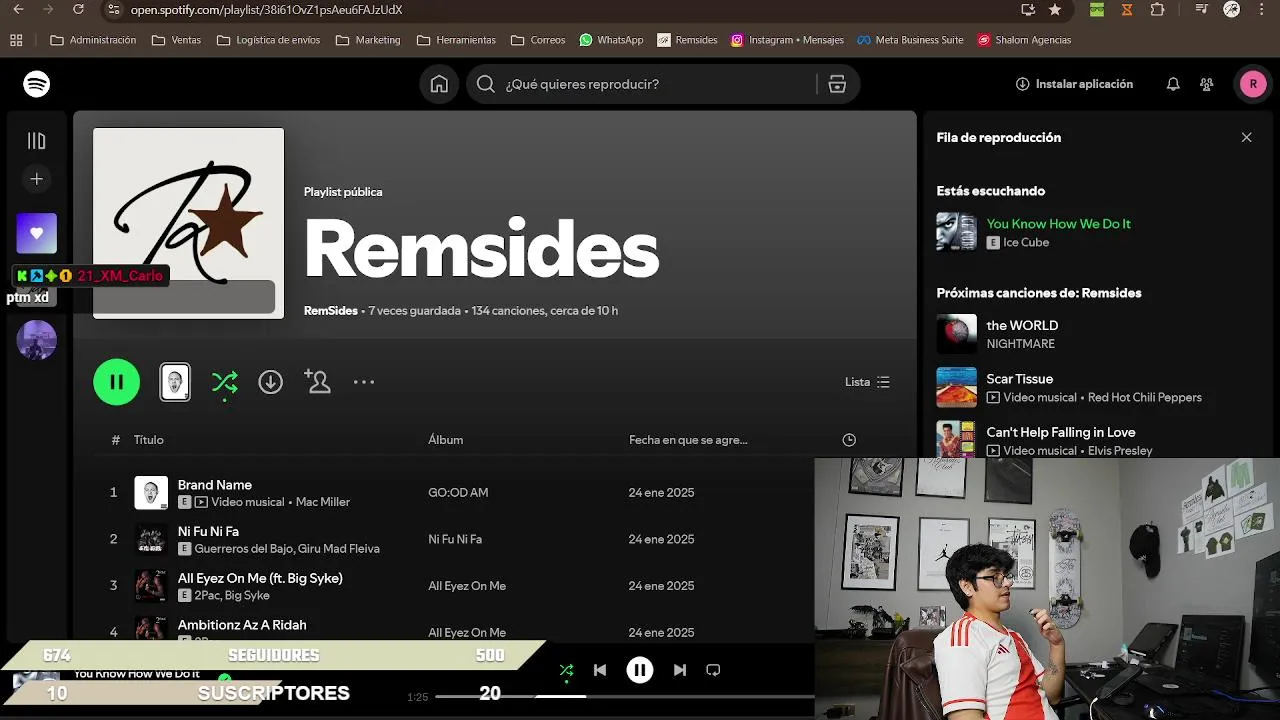Sort by Fecha en que se agregó header

[x=688, y=440]
